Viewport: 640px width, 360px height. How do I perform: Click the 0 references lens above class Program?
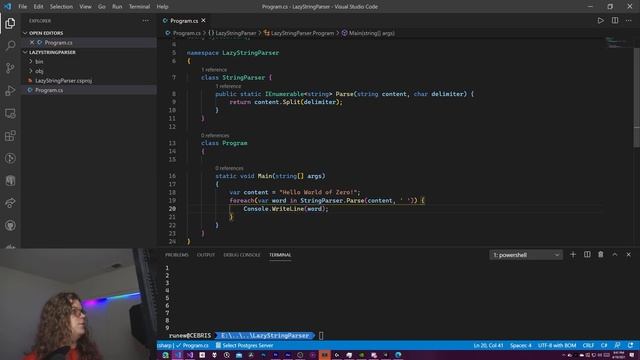point(215,136)
